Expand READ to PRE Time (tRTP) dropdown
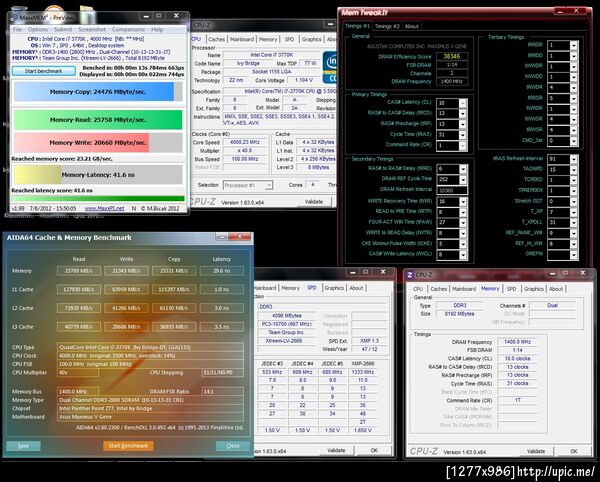This screenshot has width=600, height=482. (463, 212)
